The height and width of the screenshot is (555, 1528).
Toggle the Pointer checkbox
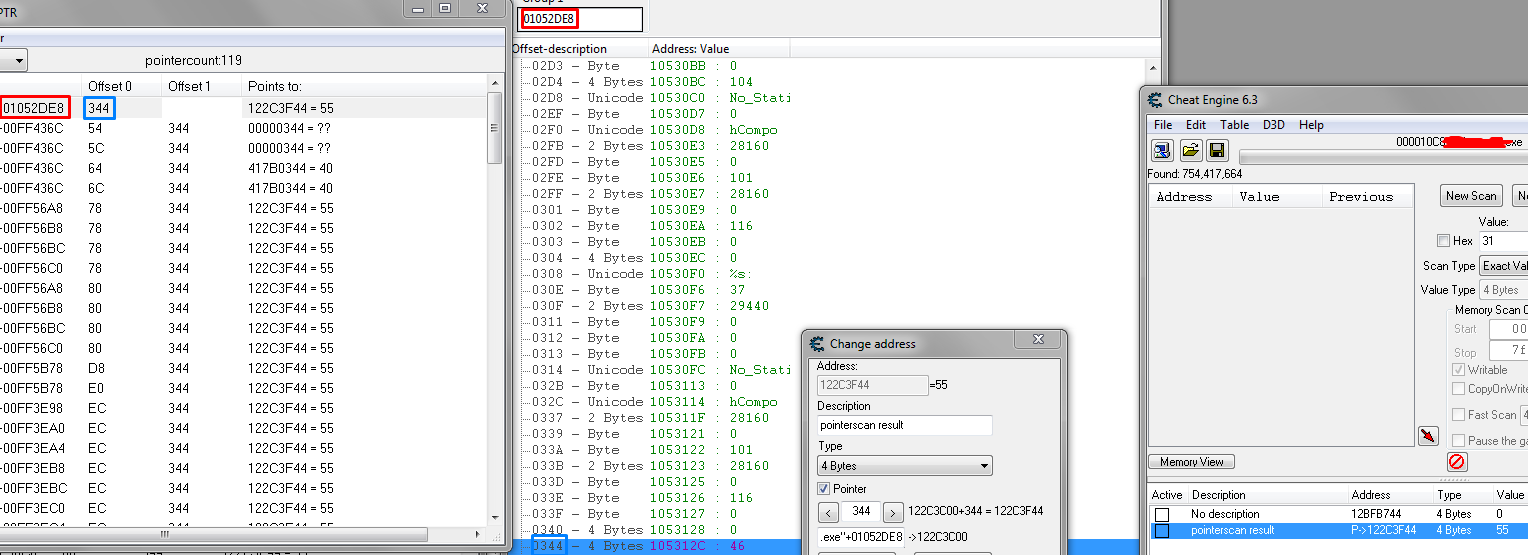824,489
